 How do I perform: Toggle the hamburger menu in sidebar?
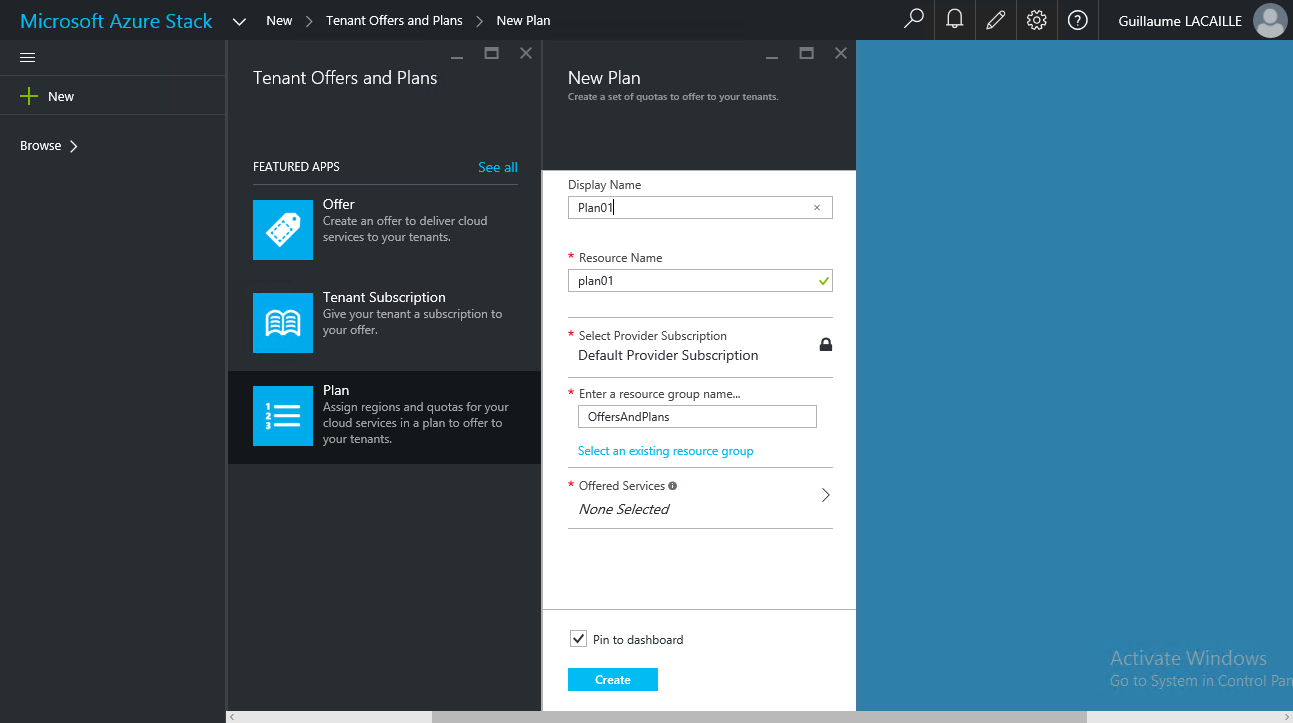[x=28, y=58]
